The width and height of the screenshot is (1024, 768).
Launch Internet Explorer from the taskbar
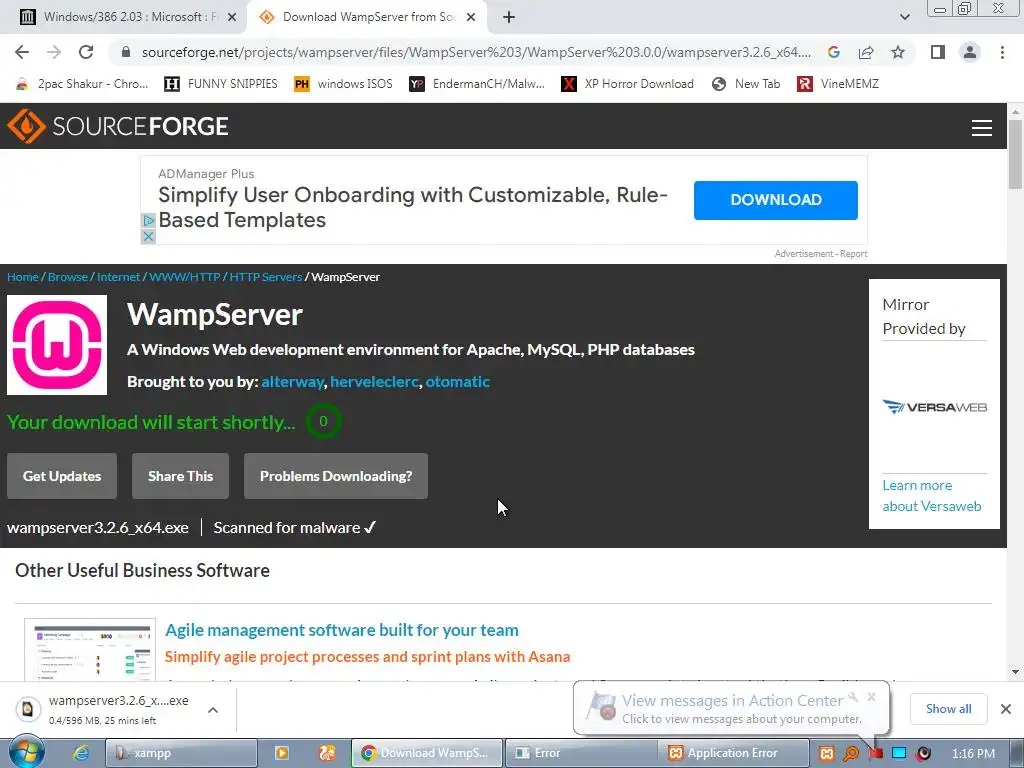click(80, 753)
